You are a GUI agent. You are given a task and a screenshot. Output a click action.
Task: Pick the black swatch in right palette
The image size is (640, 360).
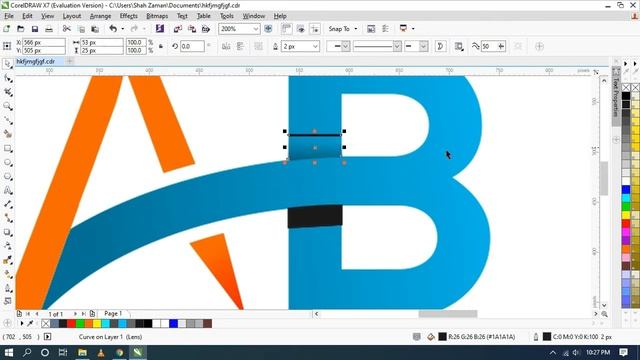pos(626,96)
